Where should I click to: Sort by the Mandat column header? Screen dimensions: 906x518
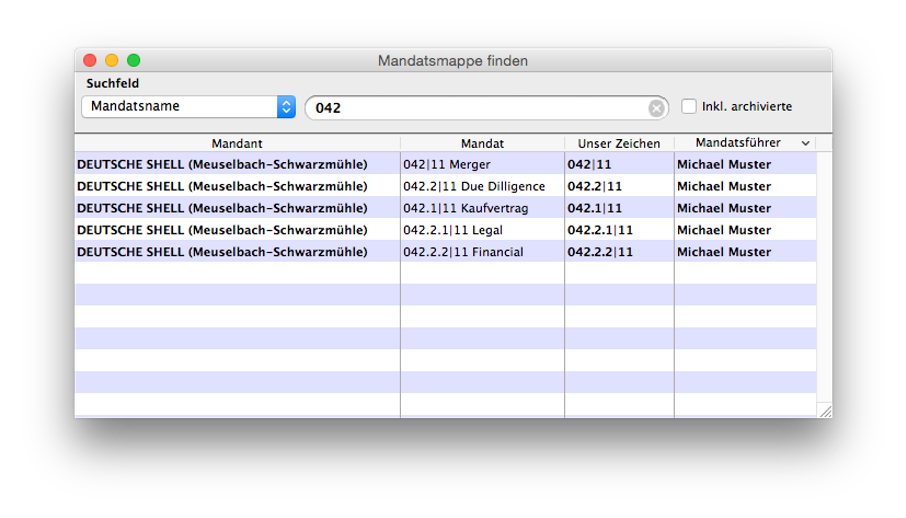[482, 143]
